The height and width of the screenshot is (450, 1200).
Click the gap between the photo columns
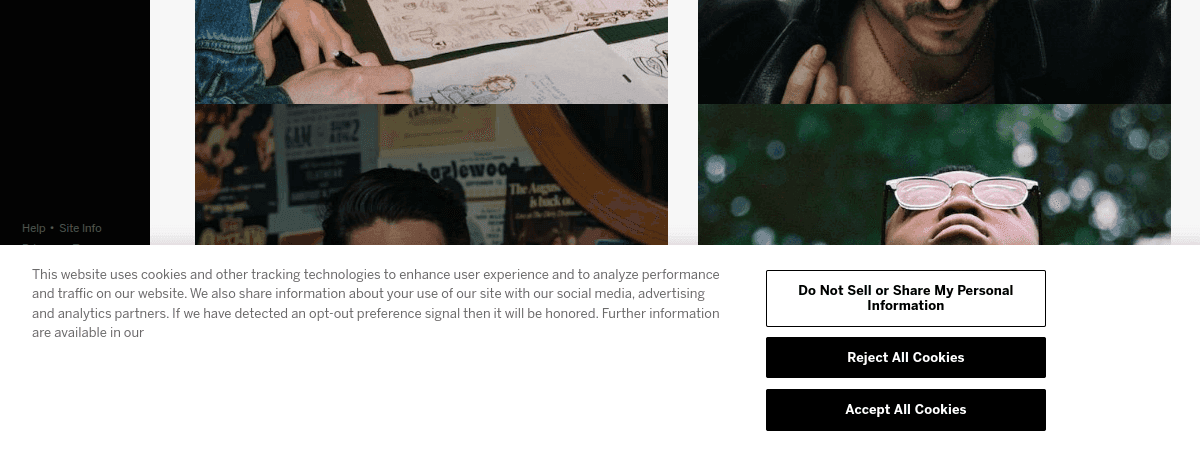tap(683, 122)
